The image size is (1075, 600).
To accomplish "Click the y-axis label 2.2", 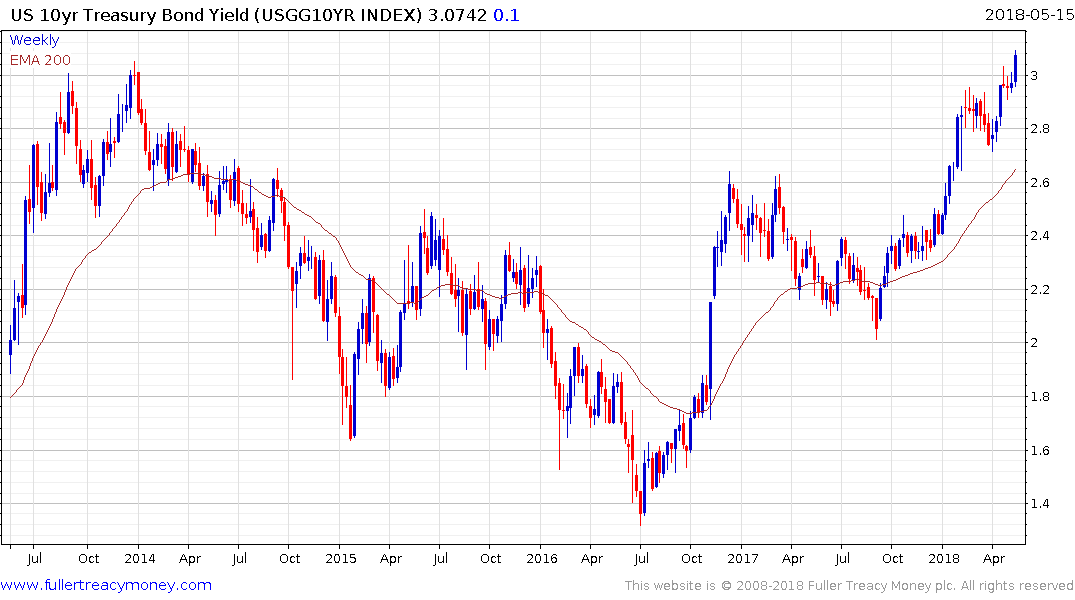I will (x=1041, y=289).
